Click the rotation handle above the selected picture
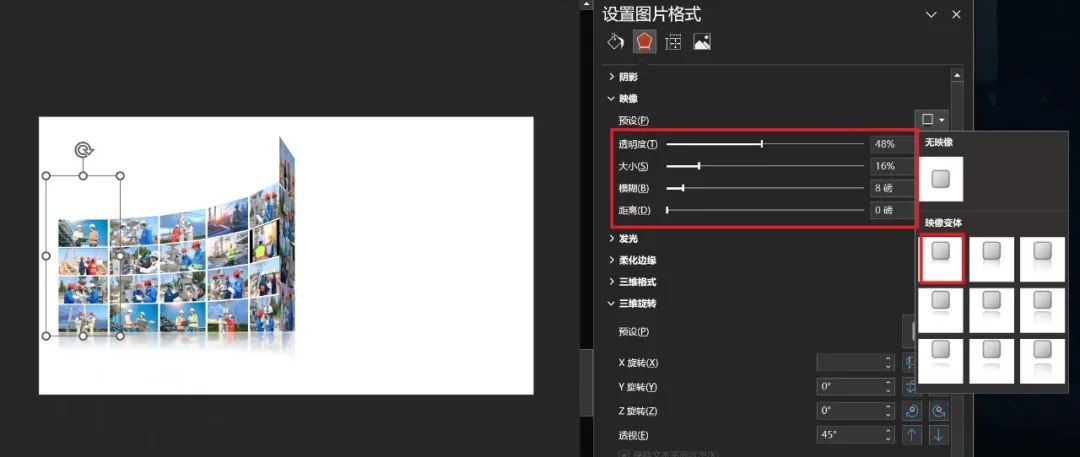The width and height of the screenshot is (1080, 457). (83, 150)
